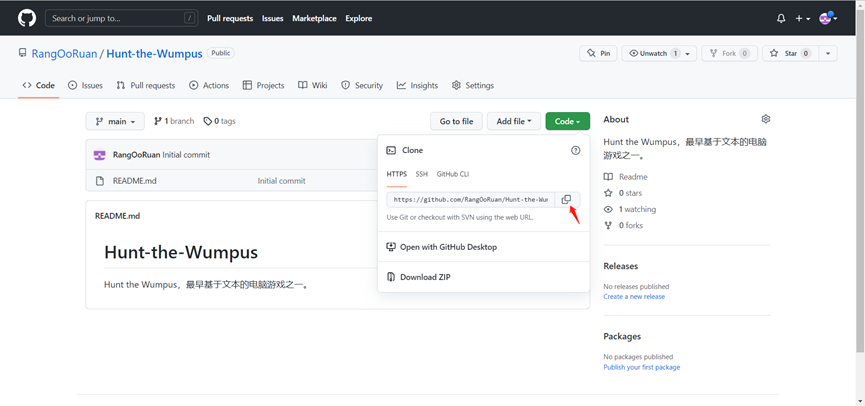Copy the HTTPS clone URL

(x=566, y=200)
